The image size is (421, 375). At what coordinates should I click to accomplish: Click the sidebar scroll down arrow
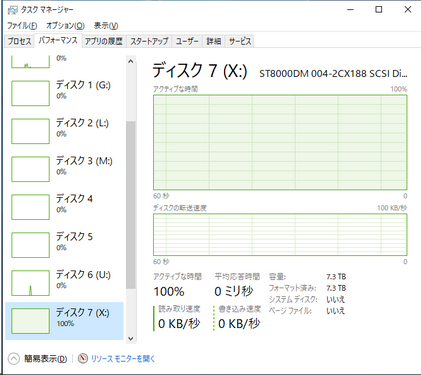pos(131,339)
